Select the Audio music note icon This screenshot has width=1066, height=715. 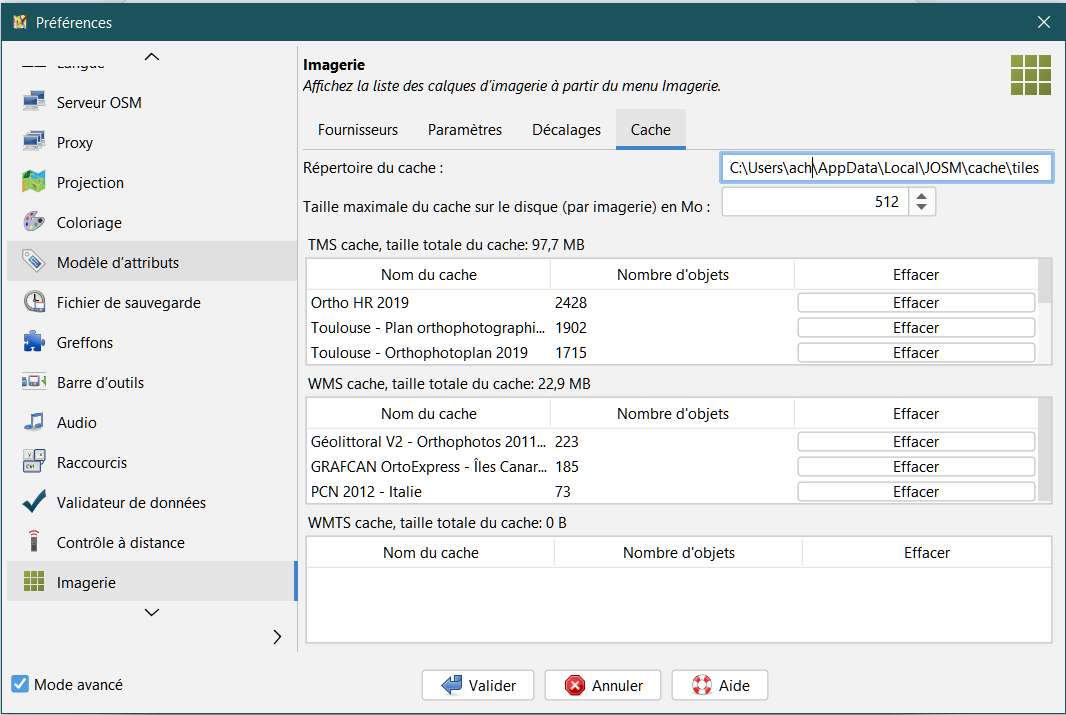[x=34, y=422]
